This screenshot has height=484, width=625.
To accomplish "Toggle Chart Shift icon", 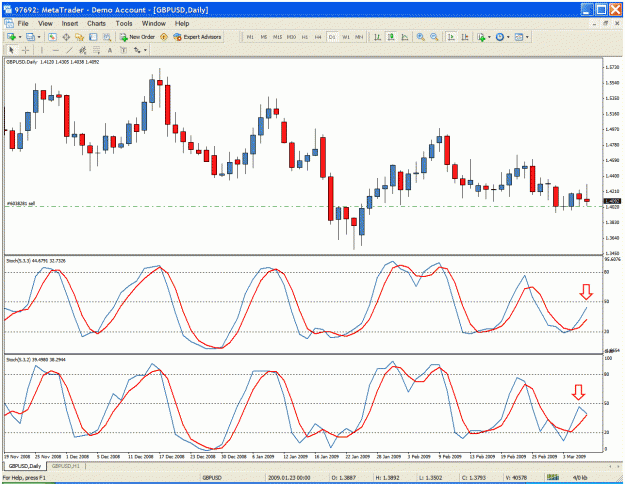I will [465, 37].
